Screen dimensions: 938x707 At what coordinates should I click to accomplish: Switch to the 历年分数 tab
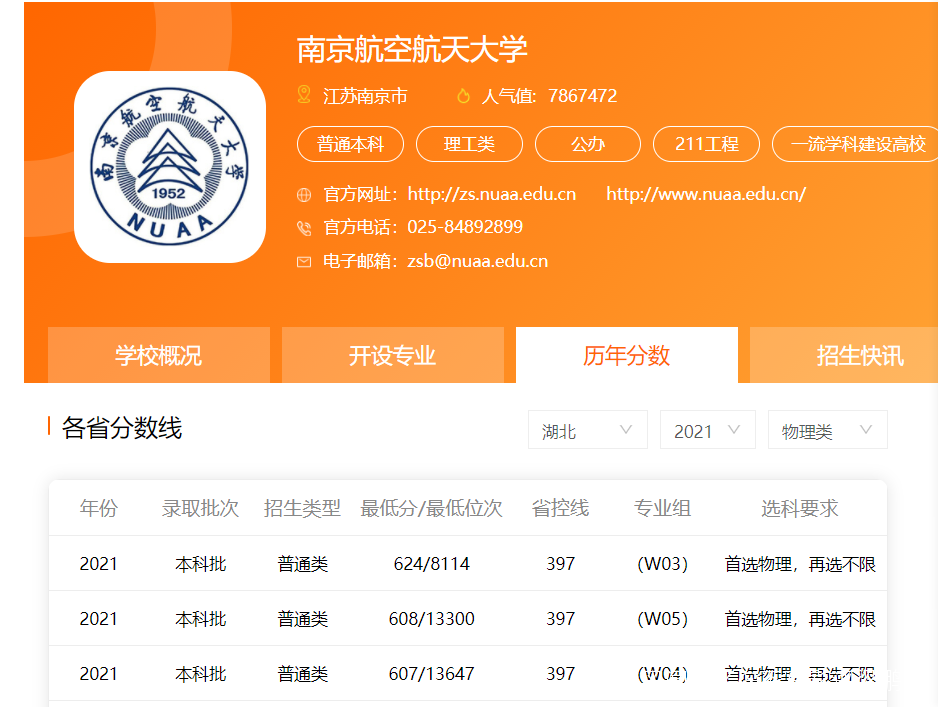click(626, 355)
